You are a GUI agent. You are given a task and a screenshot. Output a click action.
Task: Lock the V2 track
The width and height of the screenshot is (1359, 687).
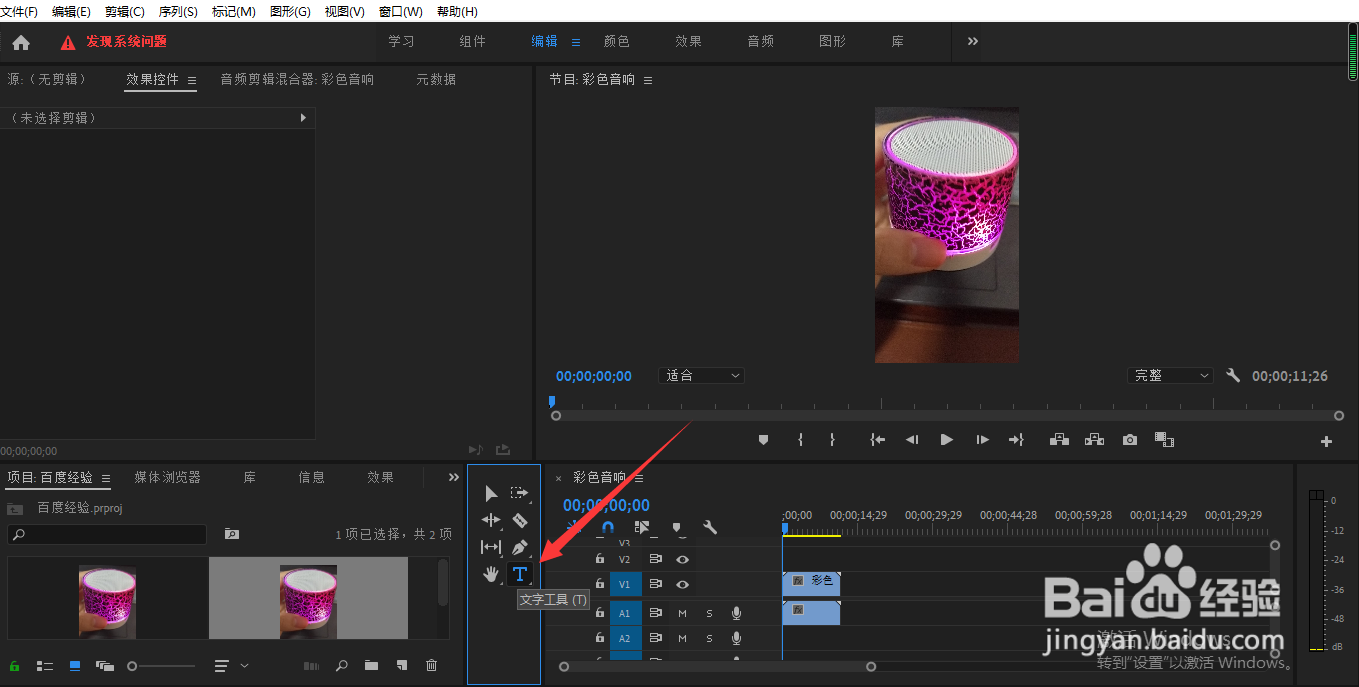[599, 559]
